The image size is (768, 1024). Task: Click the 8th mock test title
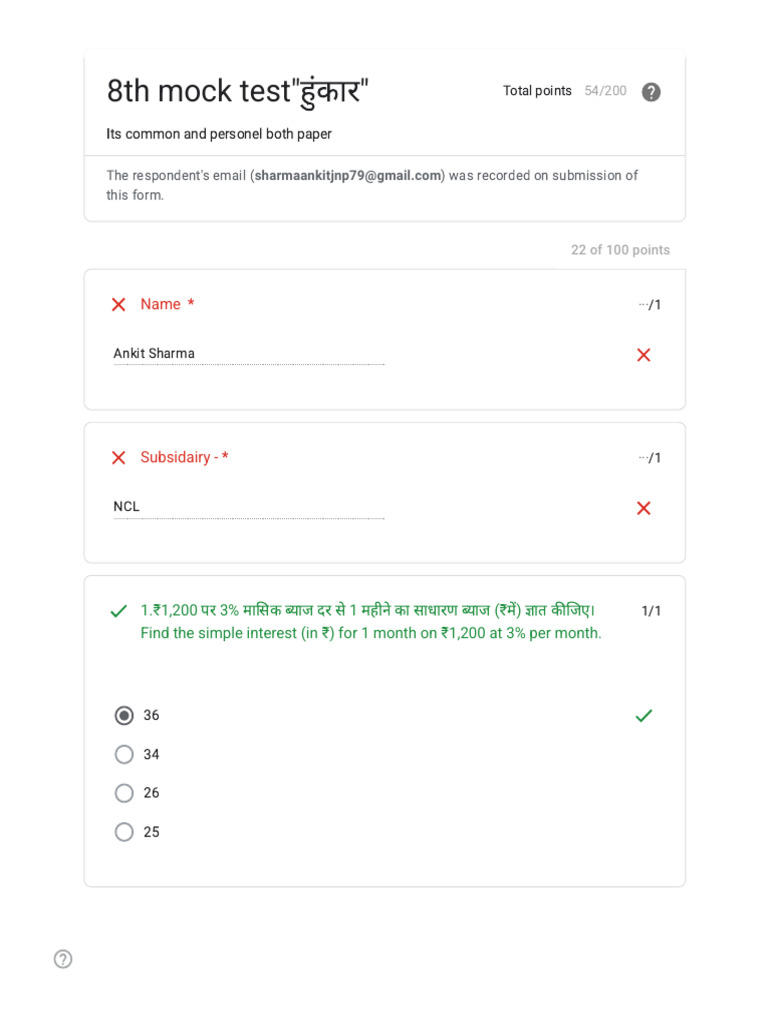point(238,92)
